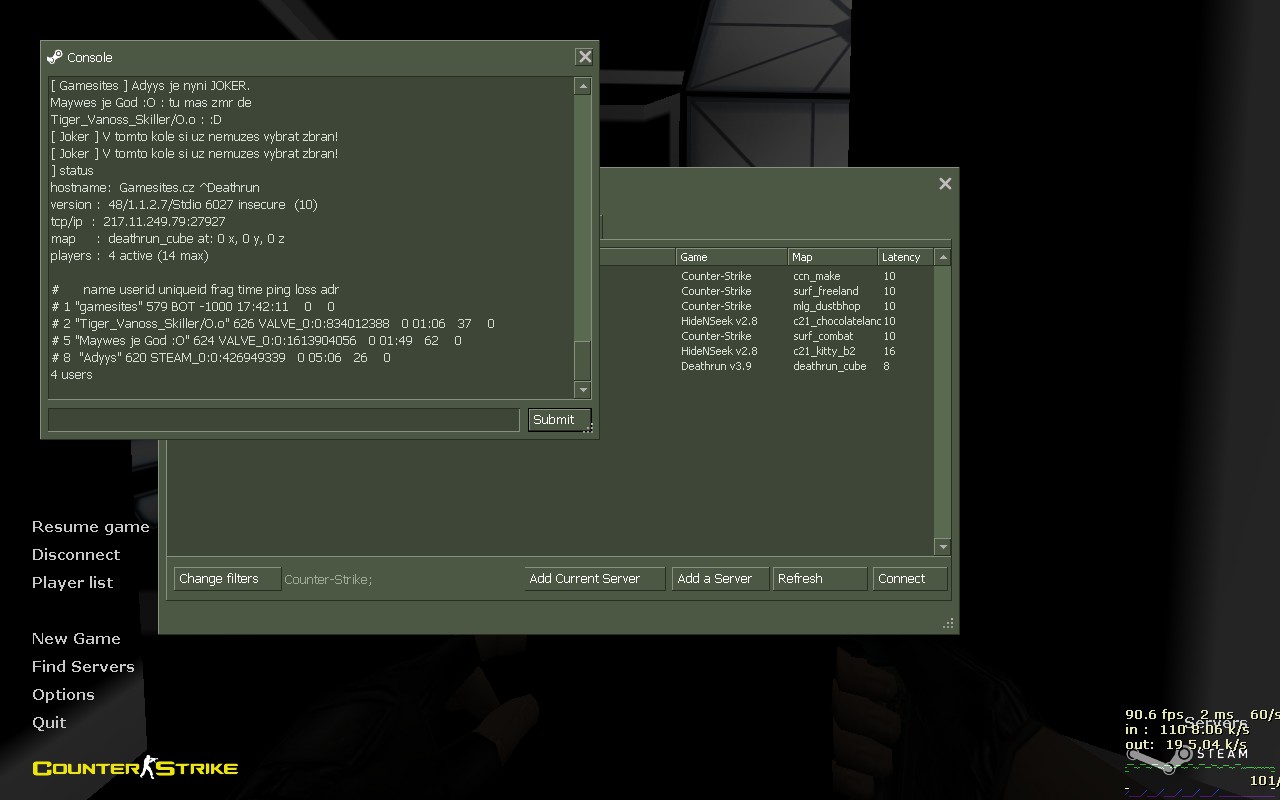Close the server browser window
The width and height of the screenshot is (1280, 800).
click(x=945, y=183)
